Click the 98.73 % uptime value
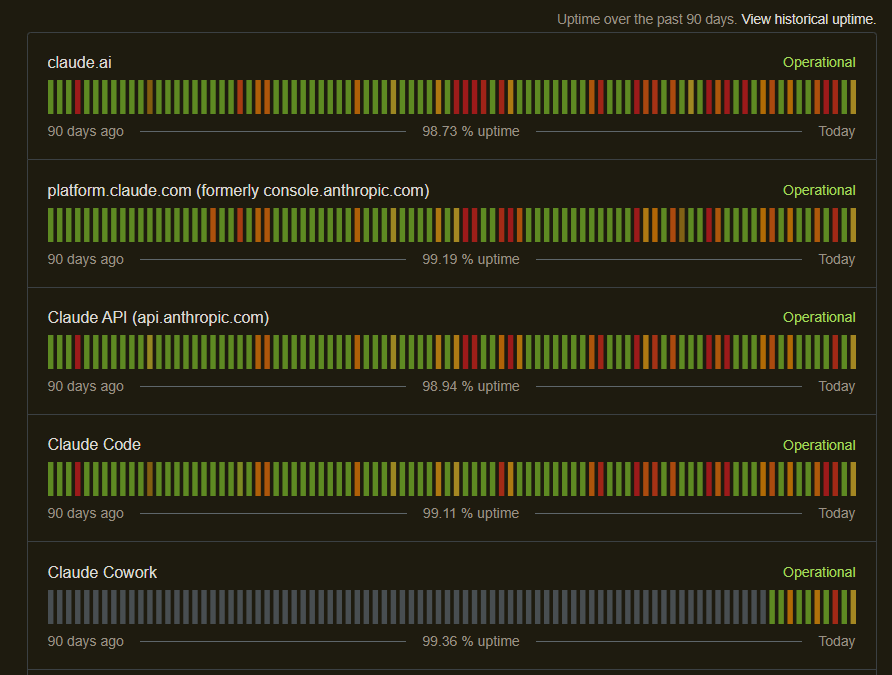The image size is (892, 675). point(470,131)
